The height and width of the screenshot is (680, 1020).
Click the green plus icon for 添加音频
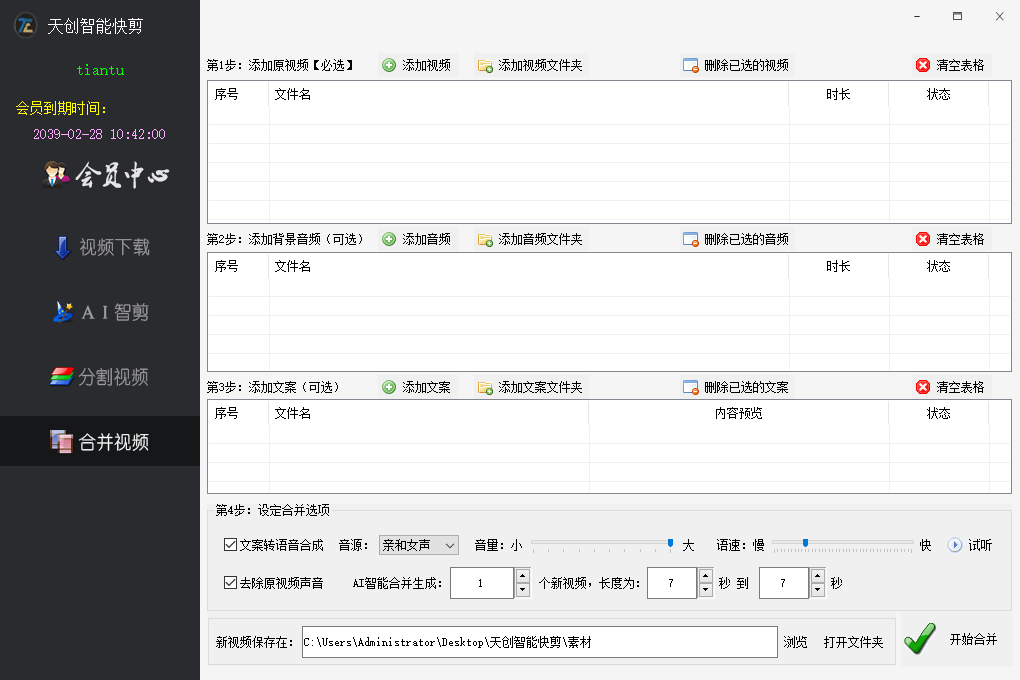pos(389,239)
